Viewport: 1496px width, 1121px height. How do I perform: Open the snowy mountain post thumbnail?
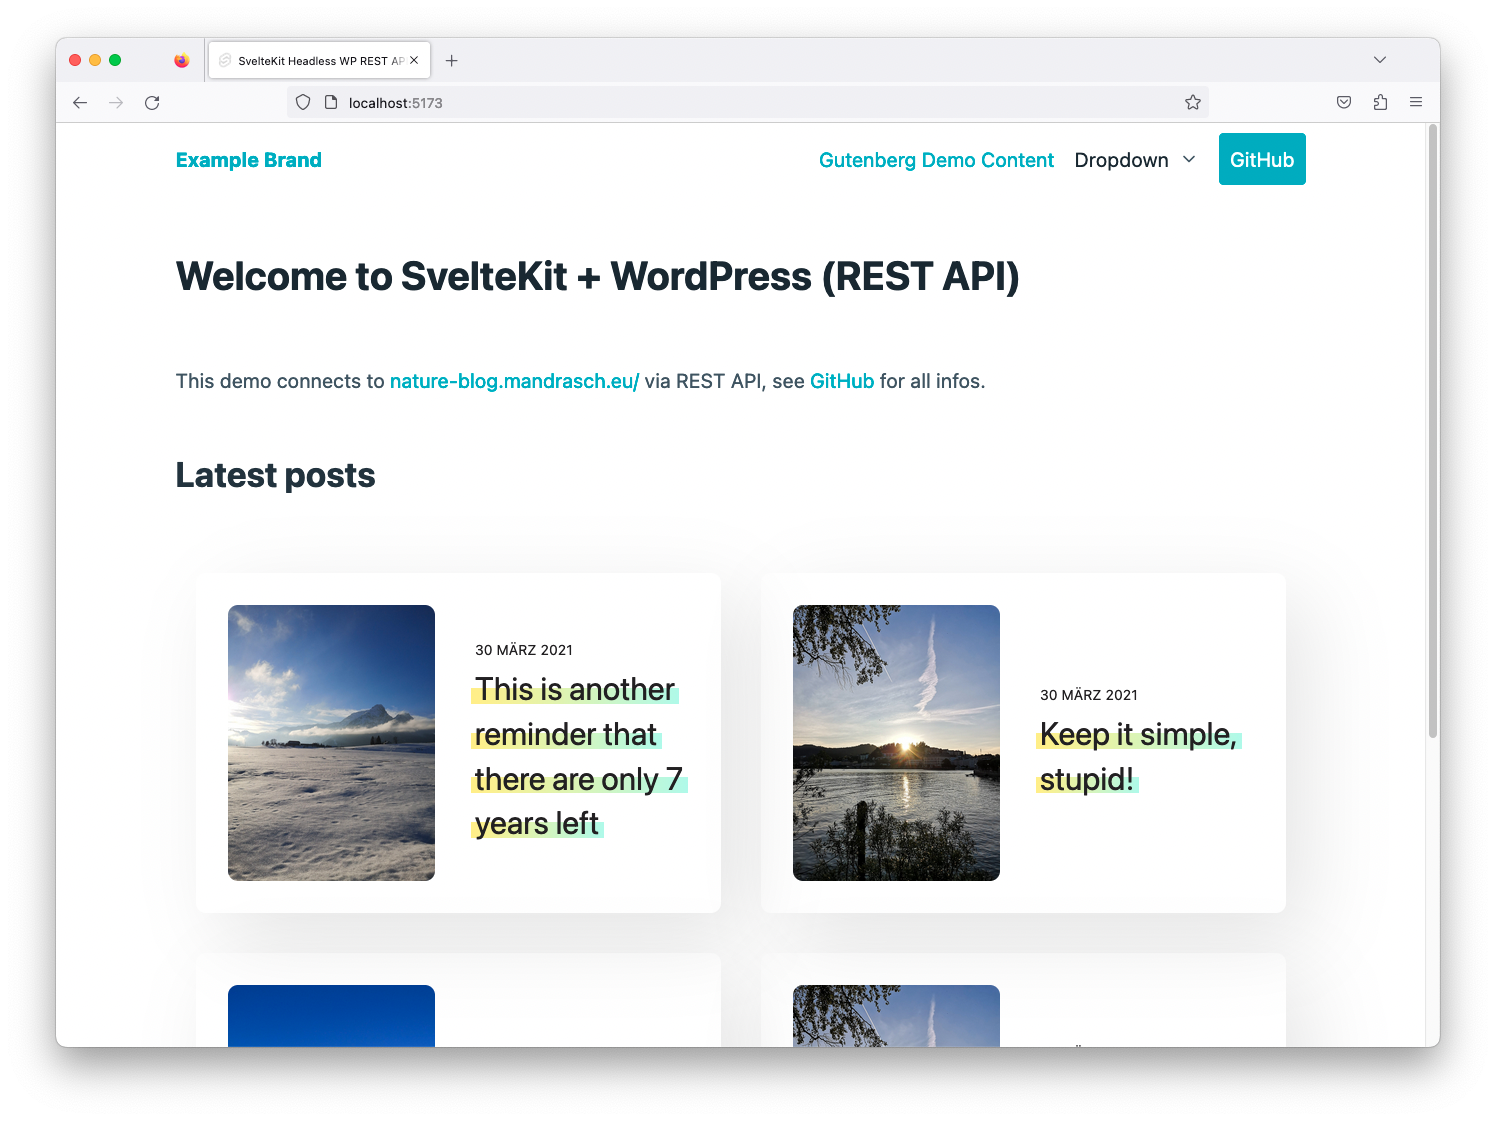[331, 742]
